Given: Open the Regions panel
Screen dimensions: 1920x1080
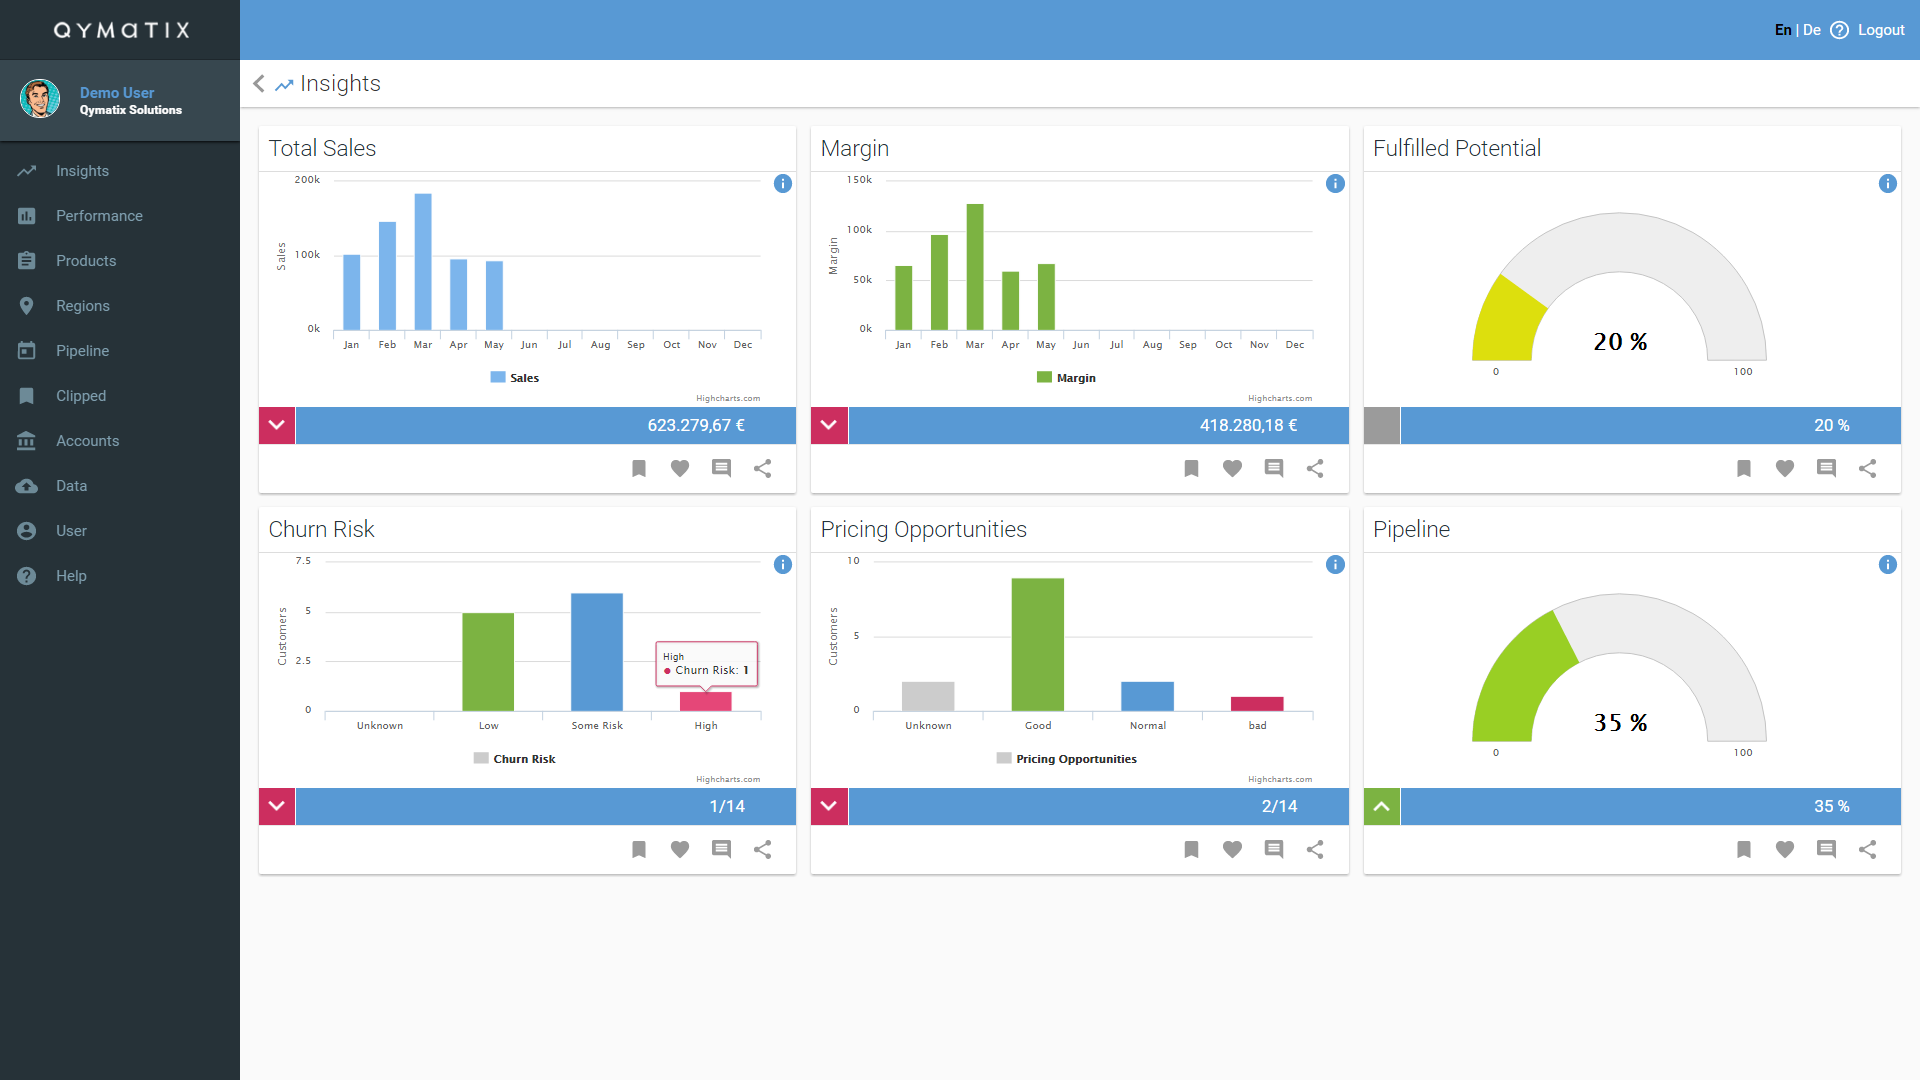Looking at the screenshot, I should [x=80, y=306].
